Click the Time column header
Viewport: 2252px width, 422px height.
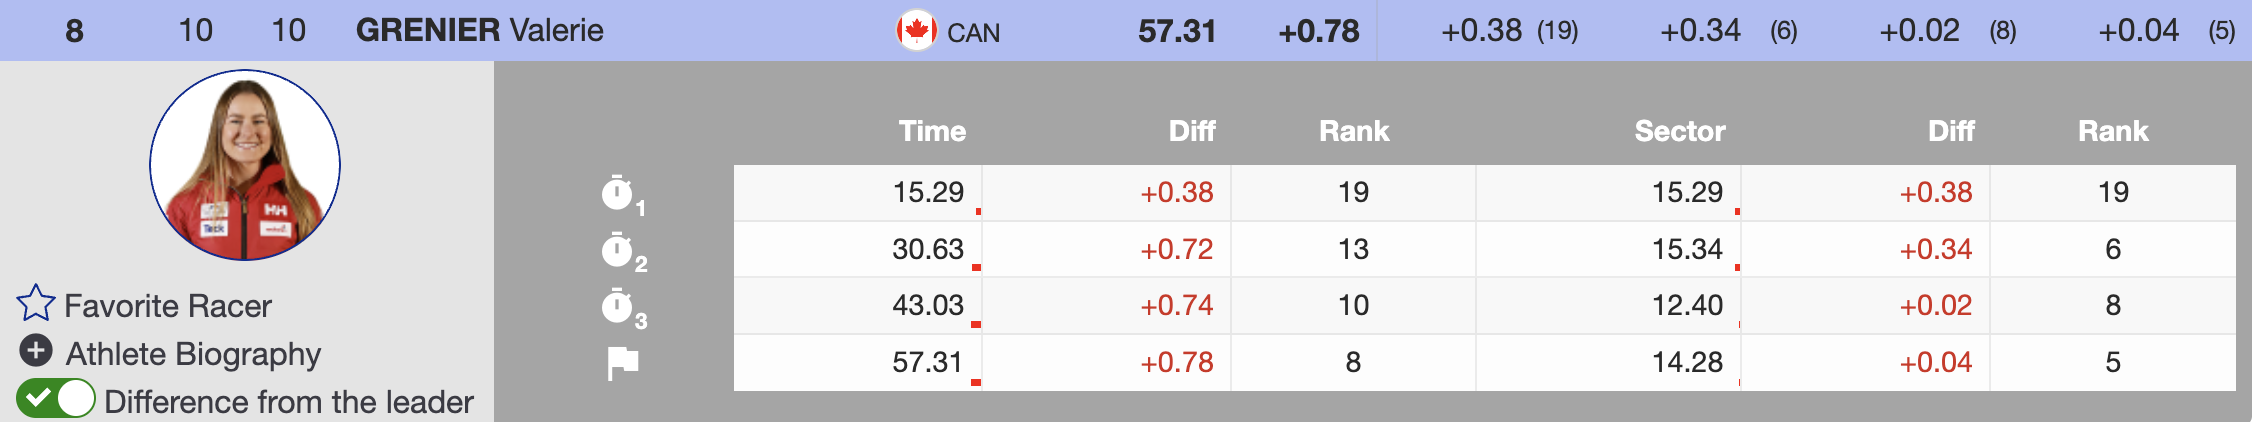click(932, 131)
